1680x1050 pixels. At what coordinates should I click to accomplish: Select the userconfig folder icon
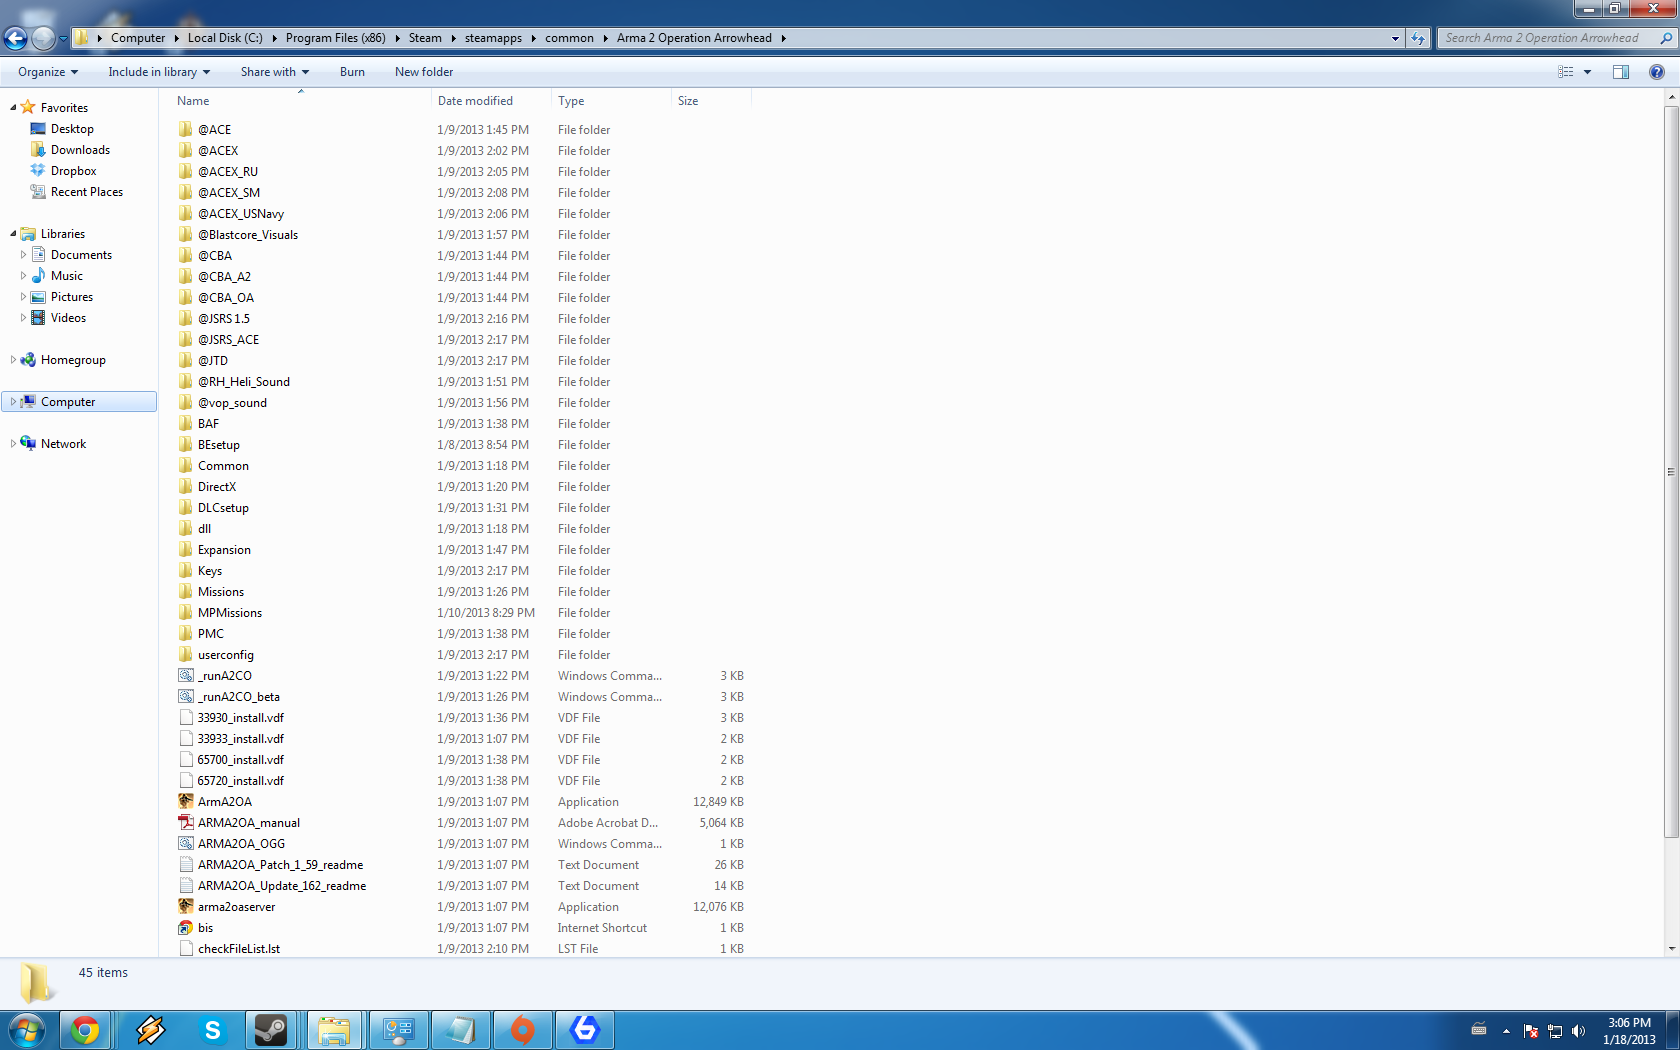click(x=186, y=654)
